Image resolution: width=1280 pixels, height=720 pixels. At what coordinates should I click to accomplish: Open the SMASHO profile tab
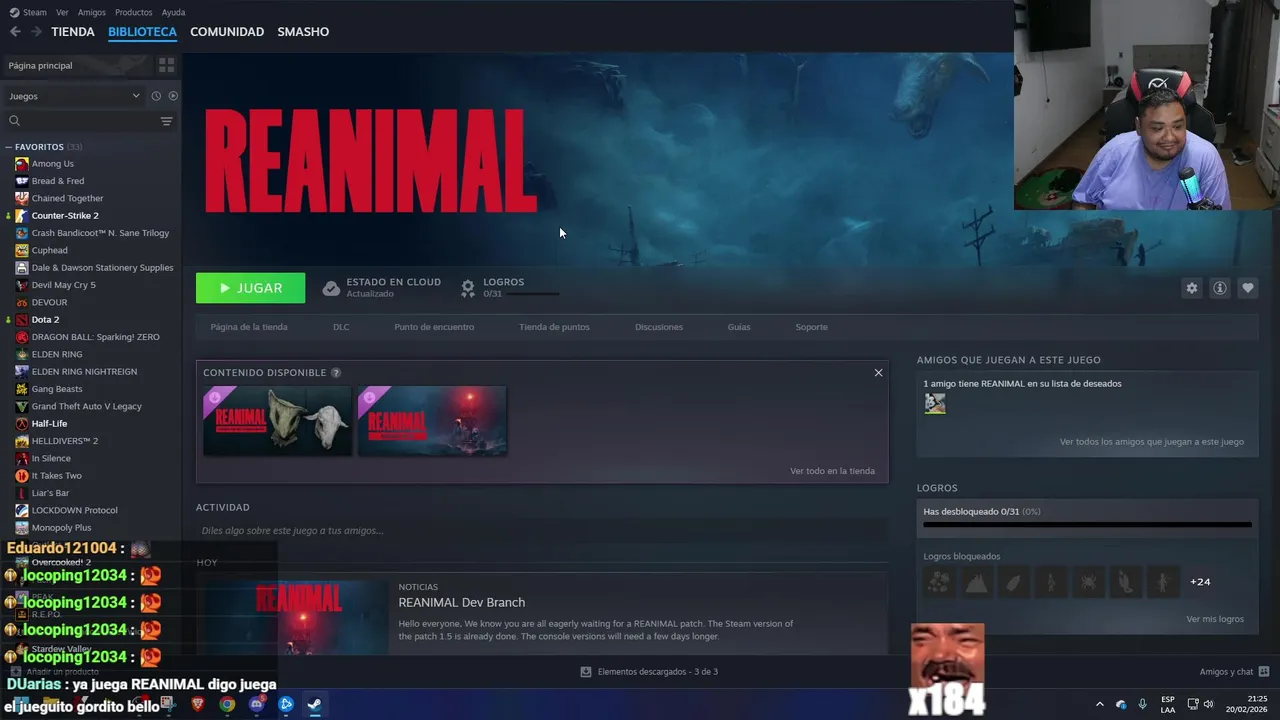pos(303,32)
